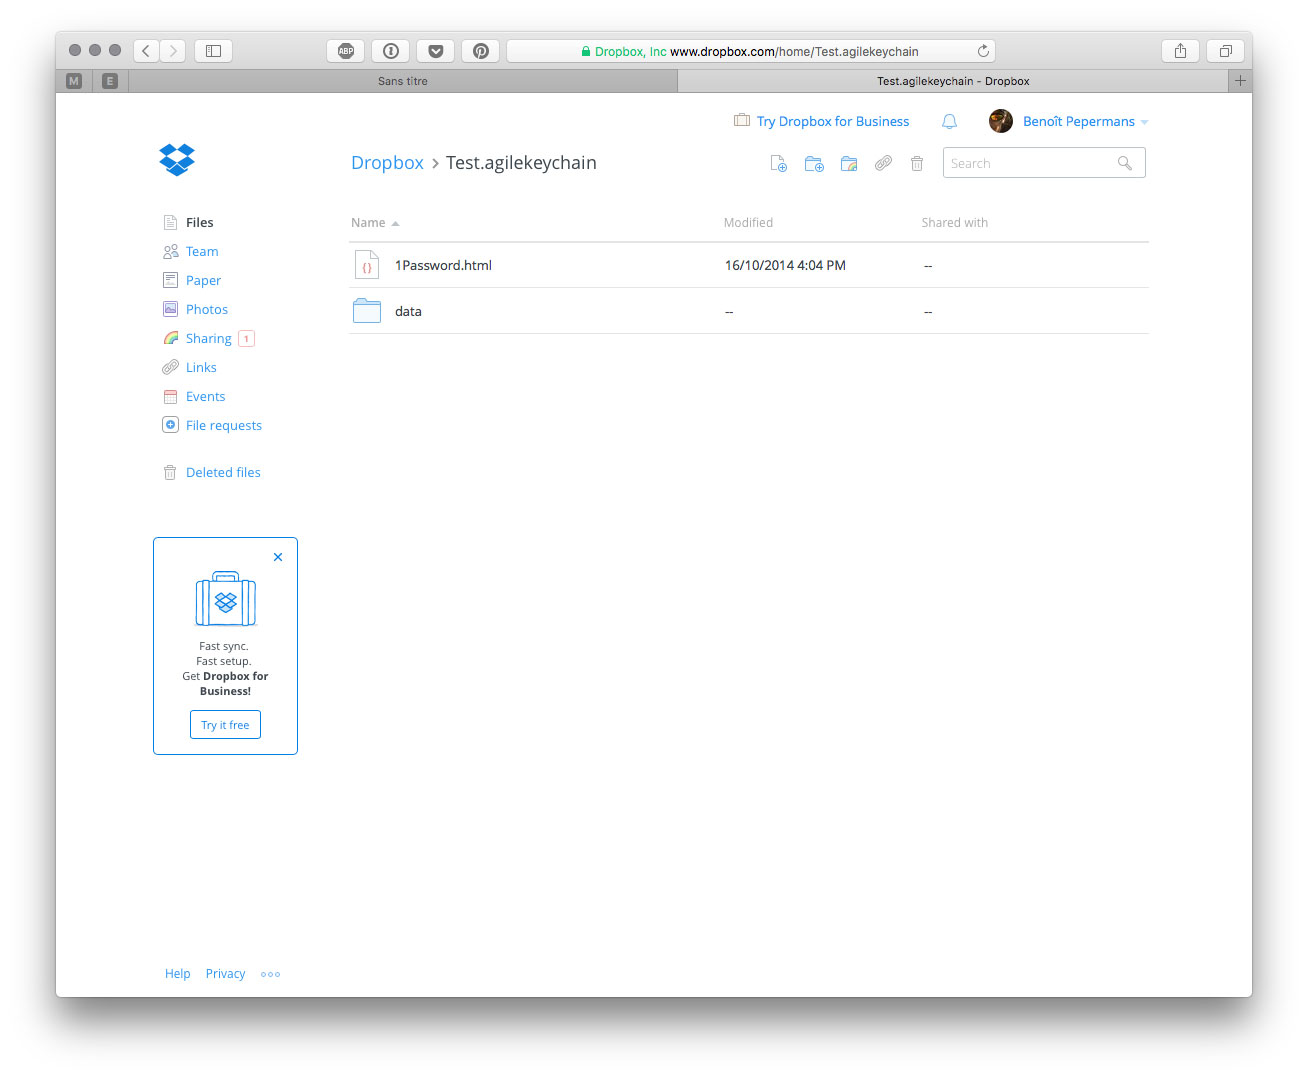Image resolution: width=1308 pixels, height=1077 pixels.
Task: Close the Dropbox for Business promo
Action: pos(278,557)
